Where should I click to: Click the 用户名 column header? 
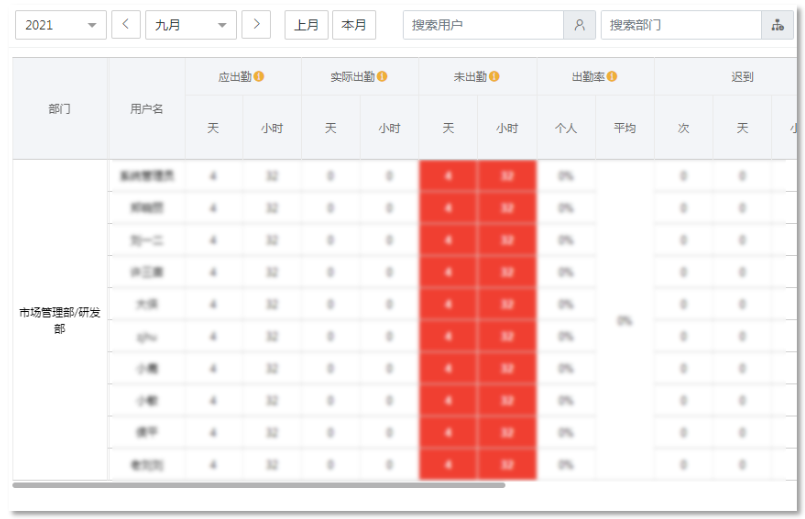[146, 108]
